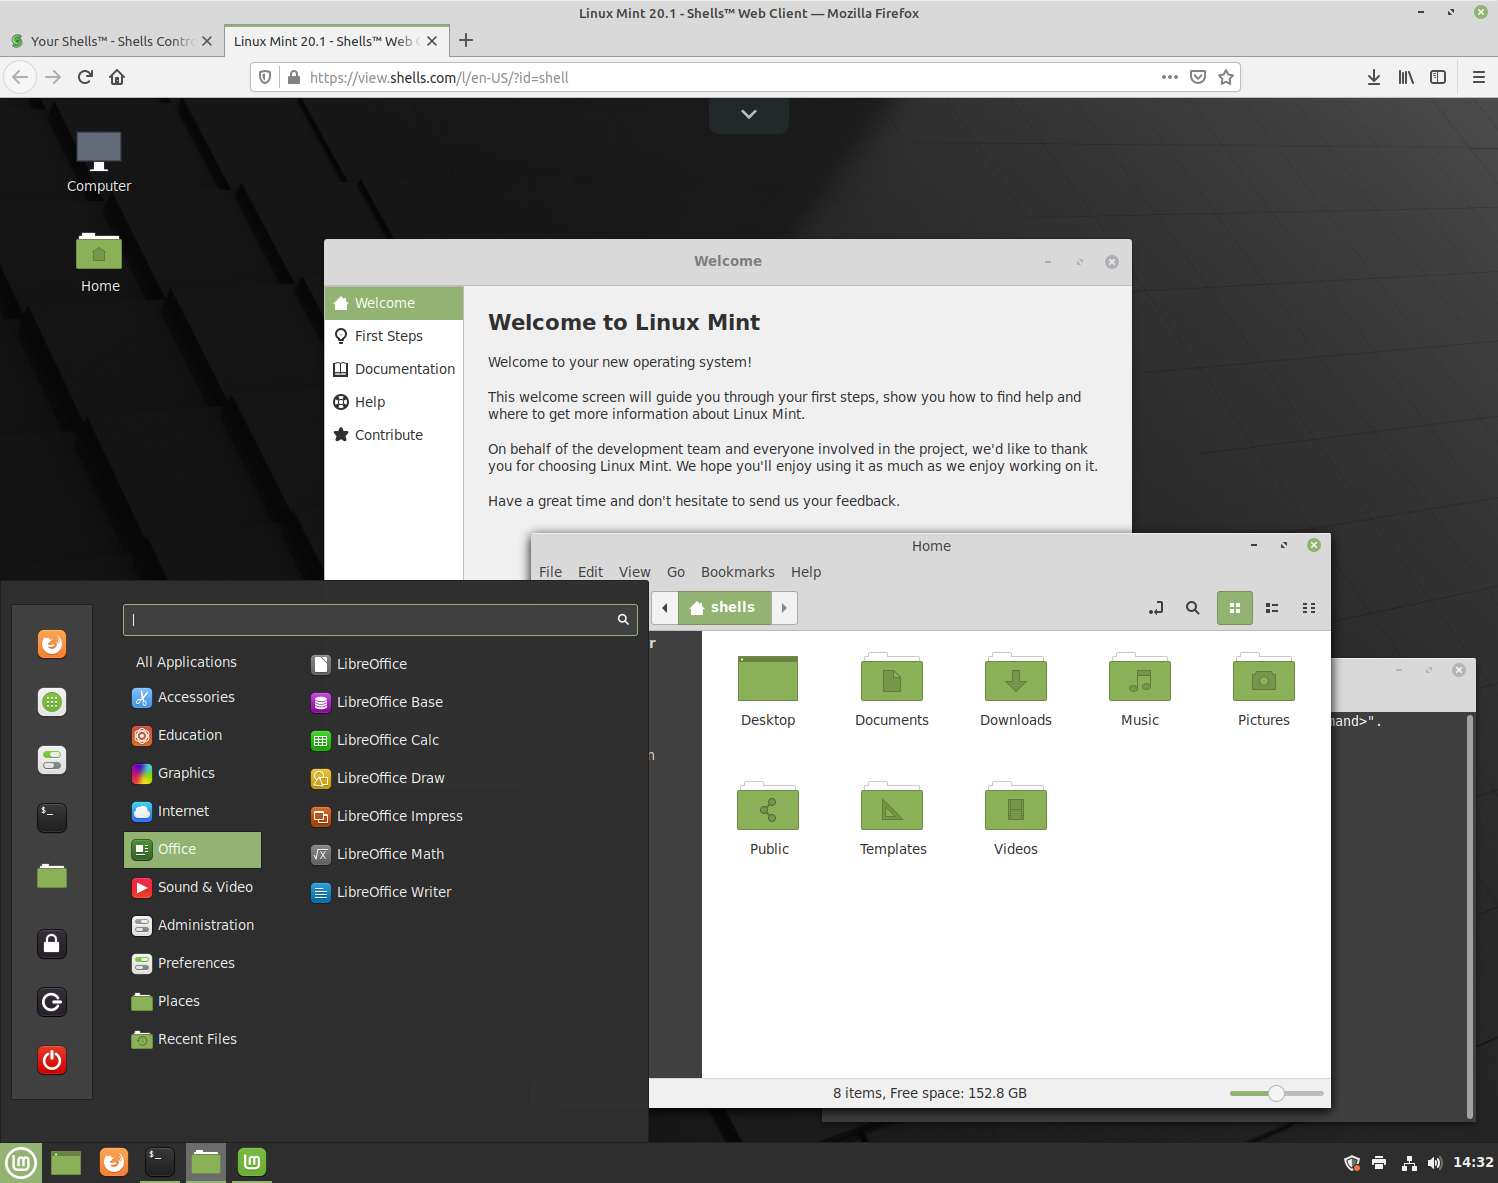Open Software Manager from menu favorites
1498x1183 pixels.
pos(52,702)
